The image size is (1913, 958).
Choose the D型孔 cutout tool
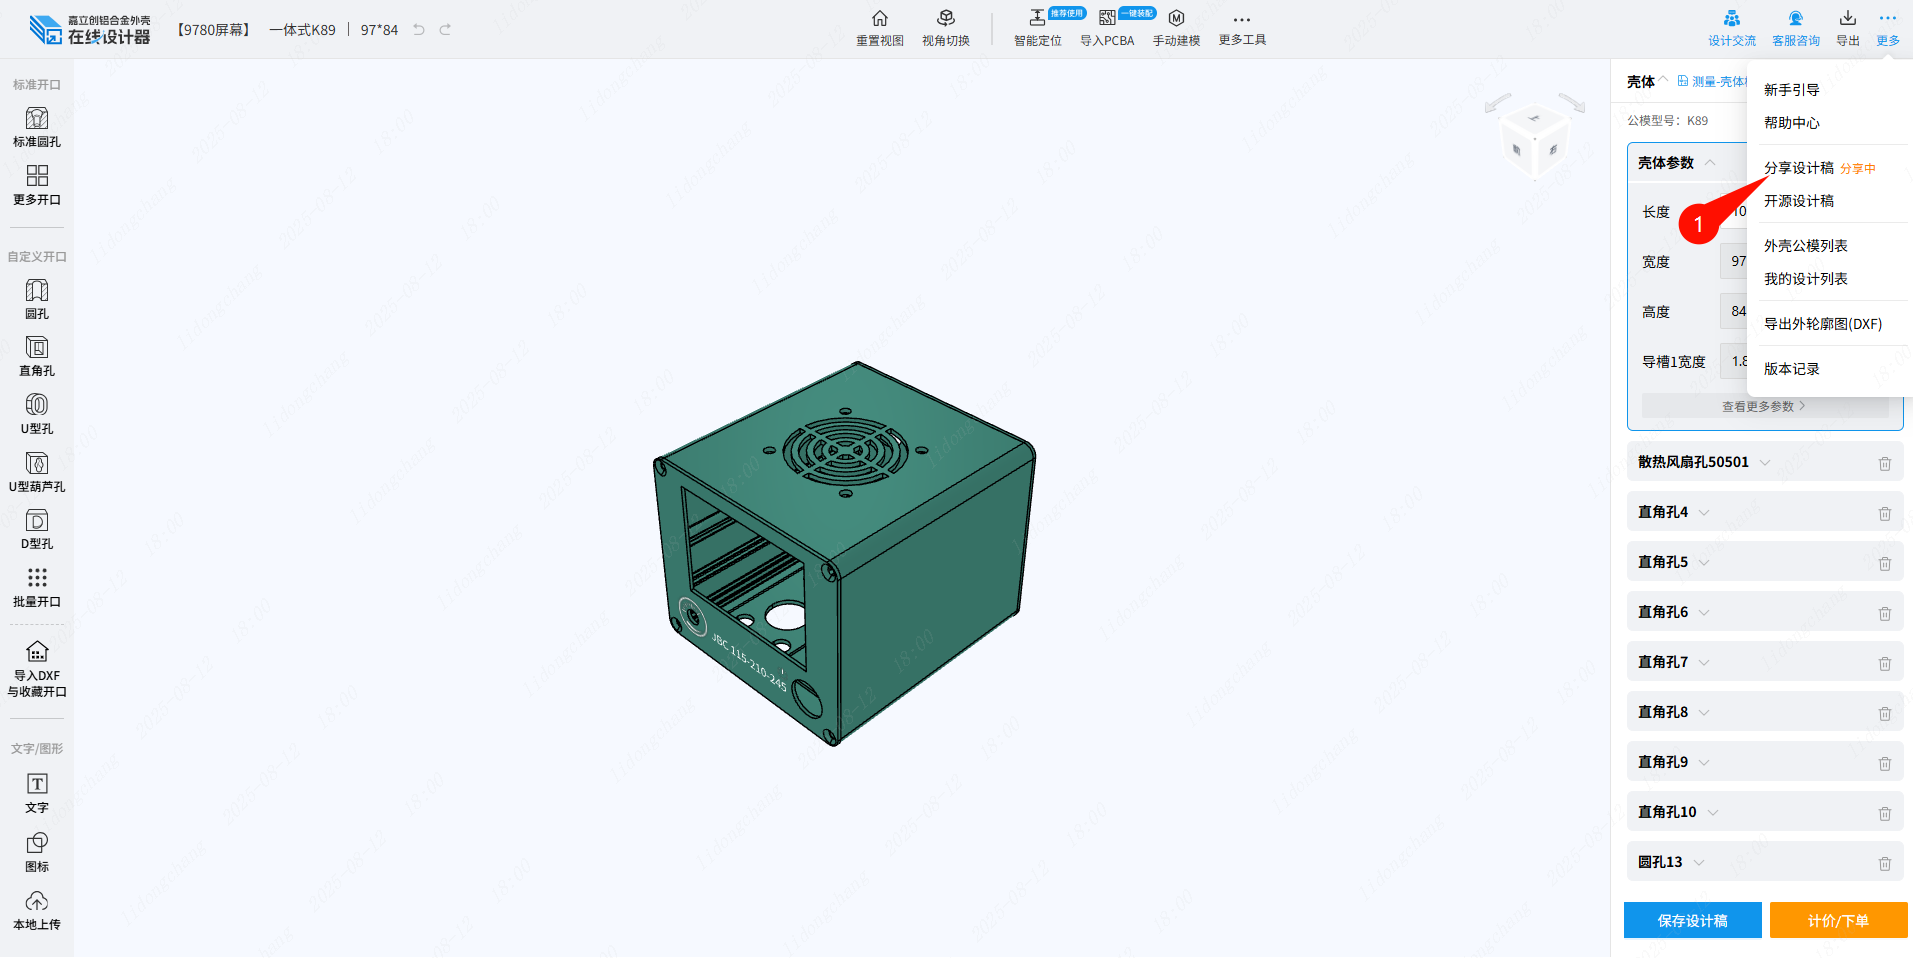(x=37, y=529)
